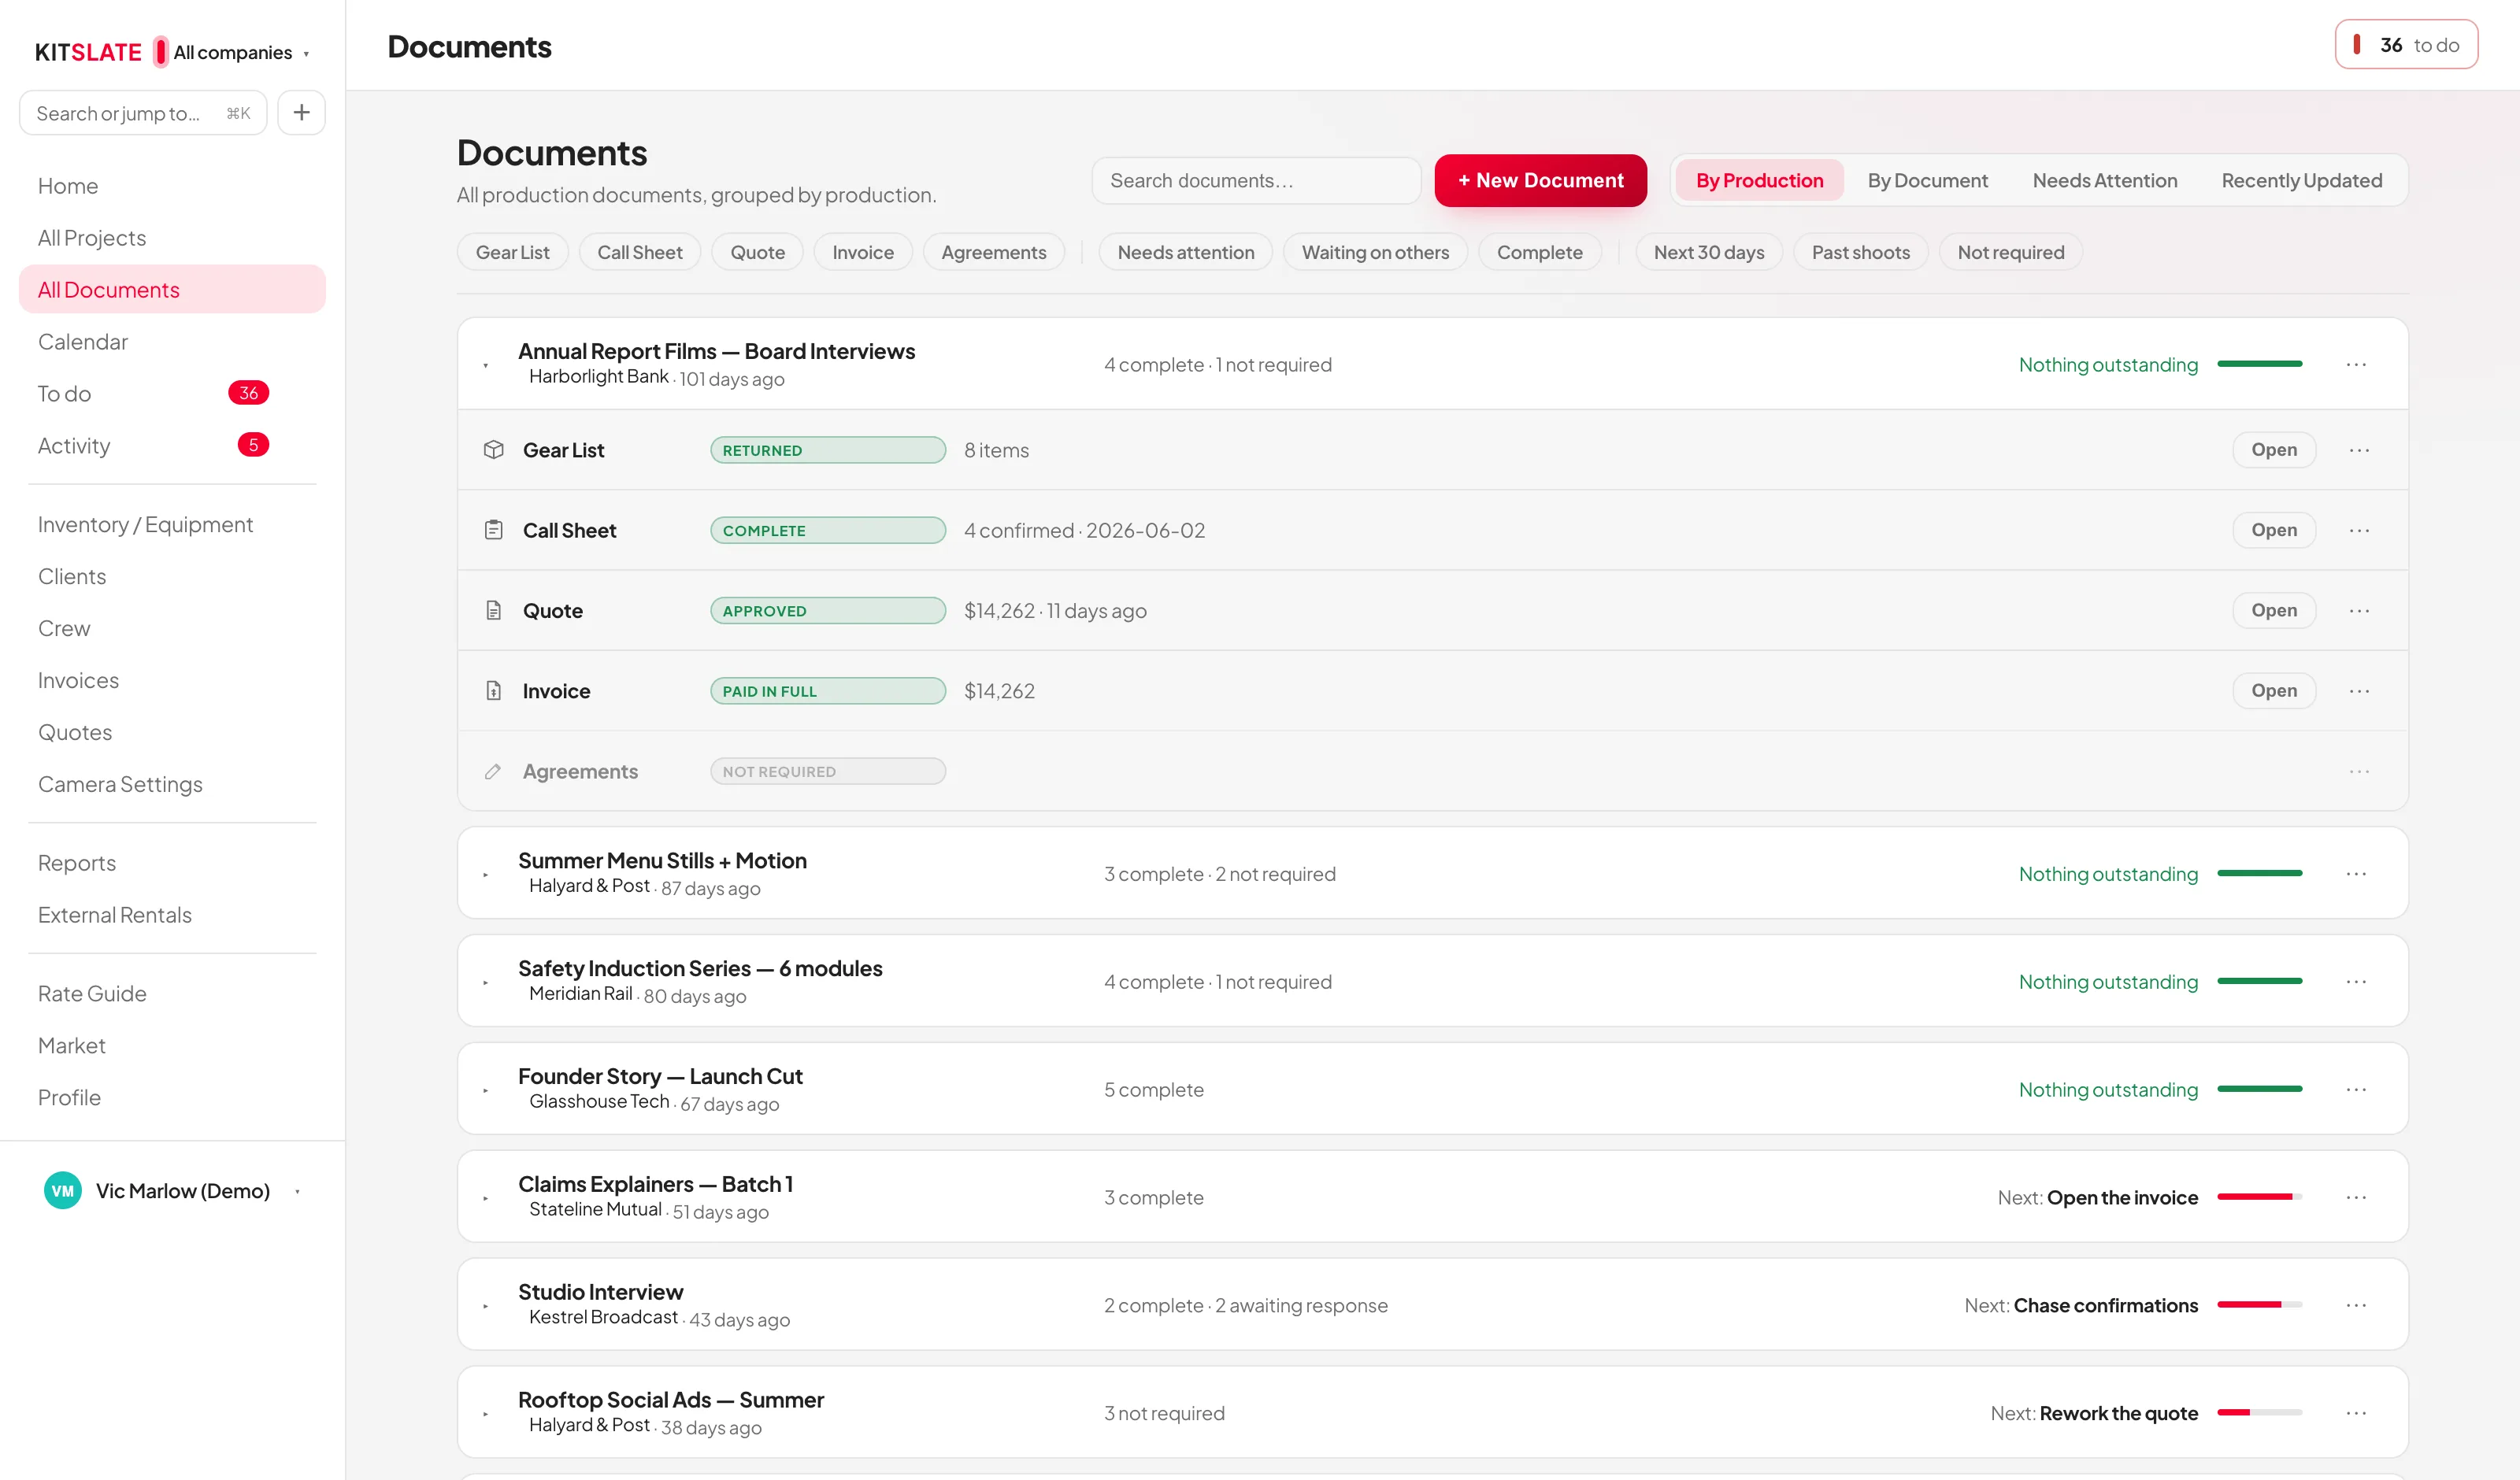Open All Projects in the sidebar
This screenshot has width=2520, height=1480.
tap(172, 238)
